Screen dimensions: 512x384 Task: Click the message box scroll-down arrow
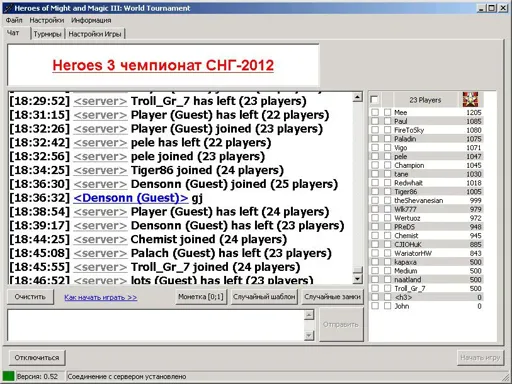pyautogui.click(x=309, y=335)
